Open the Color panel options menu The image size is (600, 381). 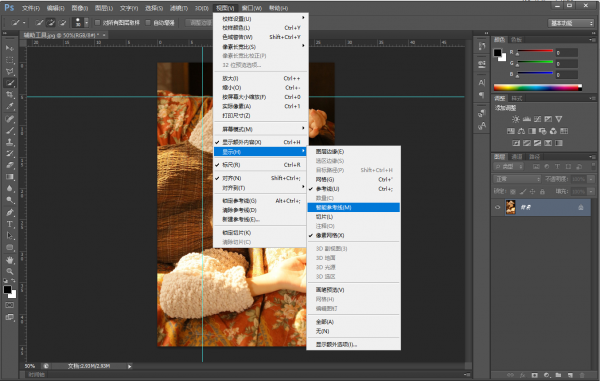[592, 39]
